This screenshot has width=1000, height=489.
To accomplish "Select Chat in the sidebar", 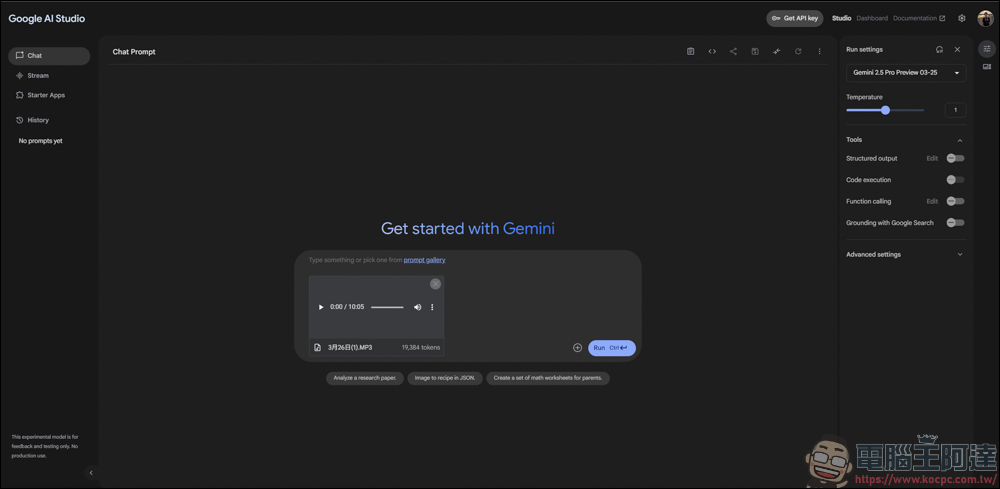I will (x=49, y=56).
